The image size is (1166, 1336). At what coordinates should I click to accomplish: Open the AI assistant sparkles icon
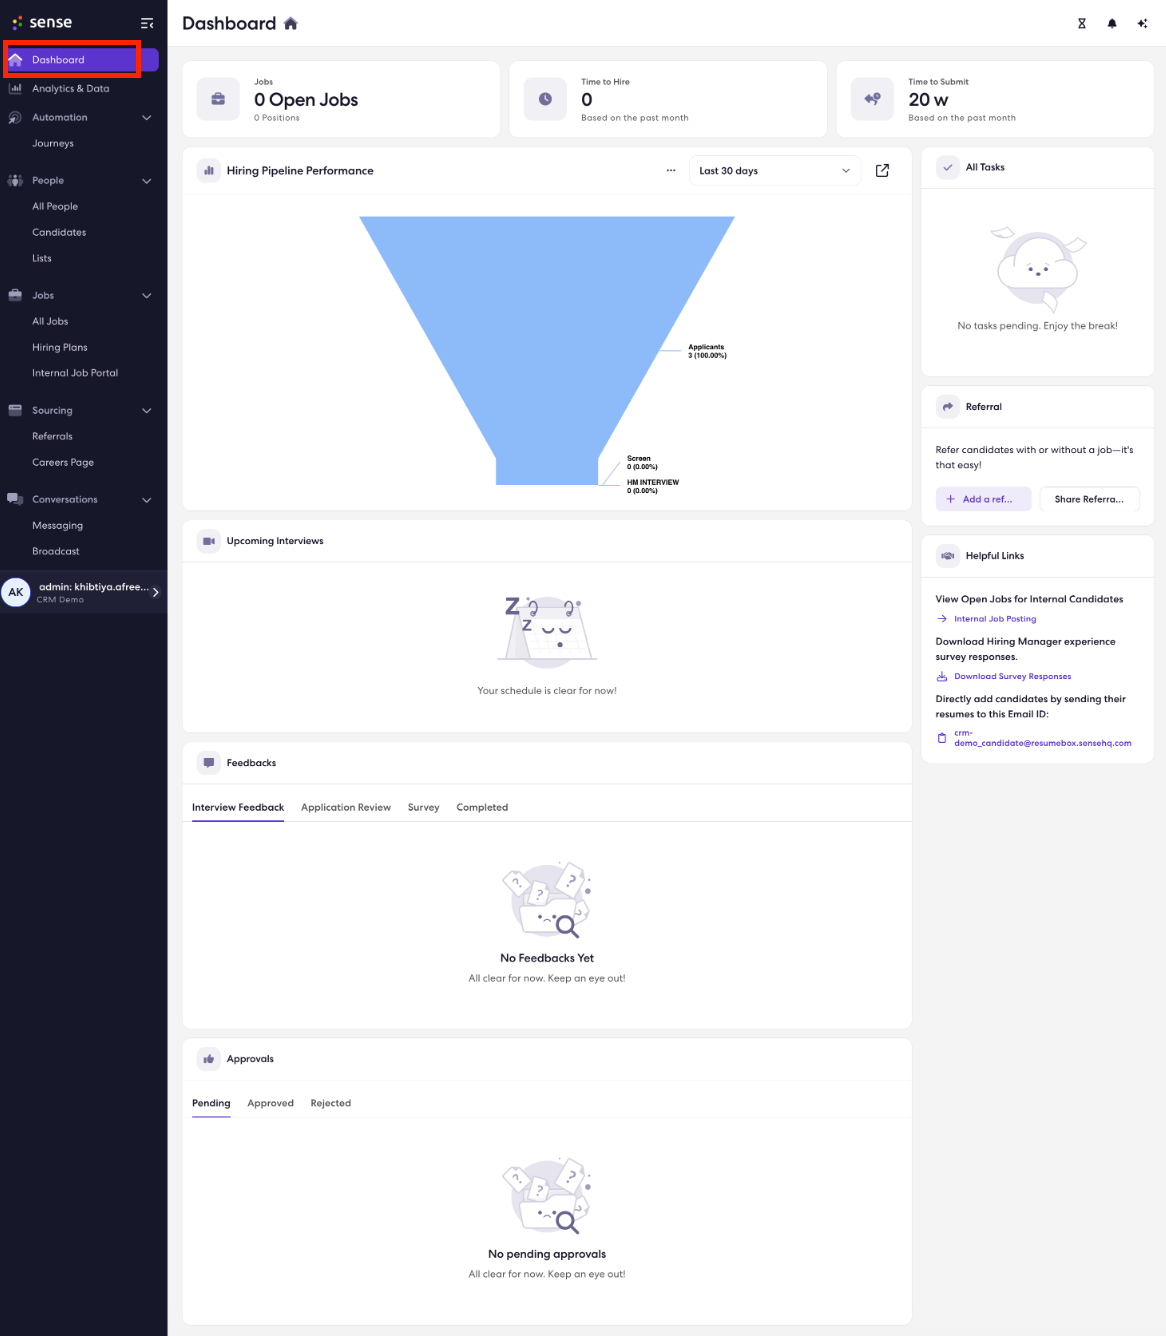click(1142, 22)
